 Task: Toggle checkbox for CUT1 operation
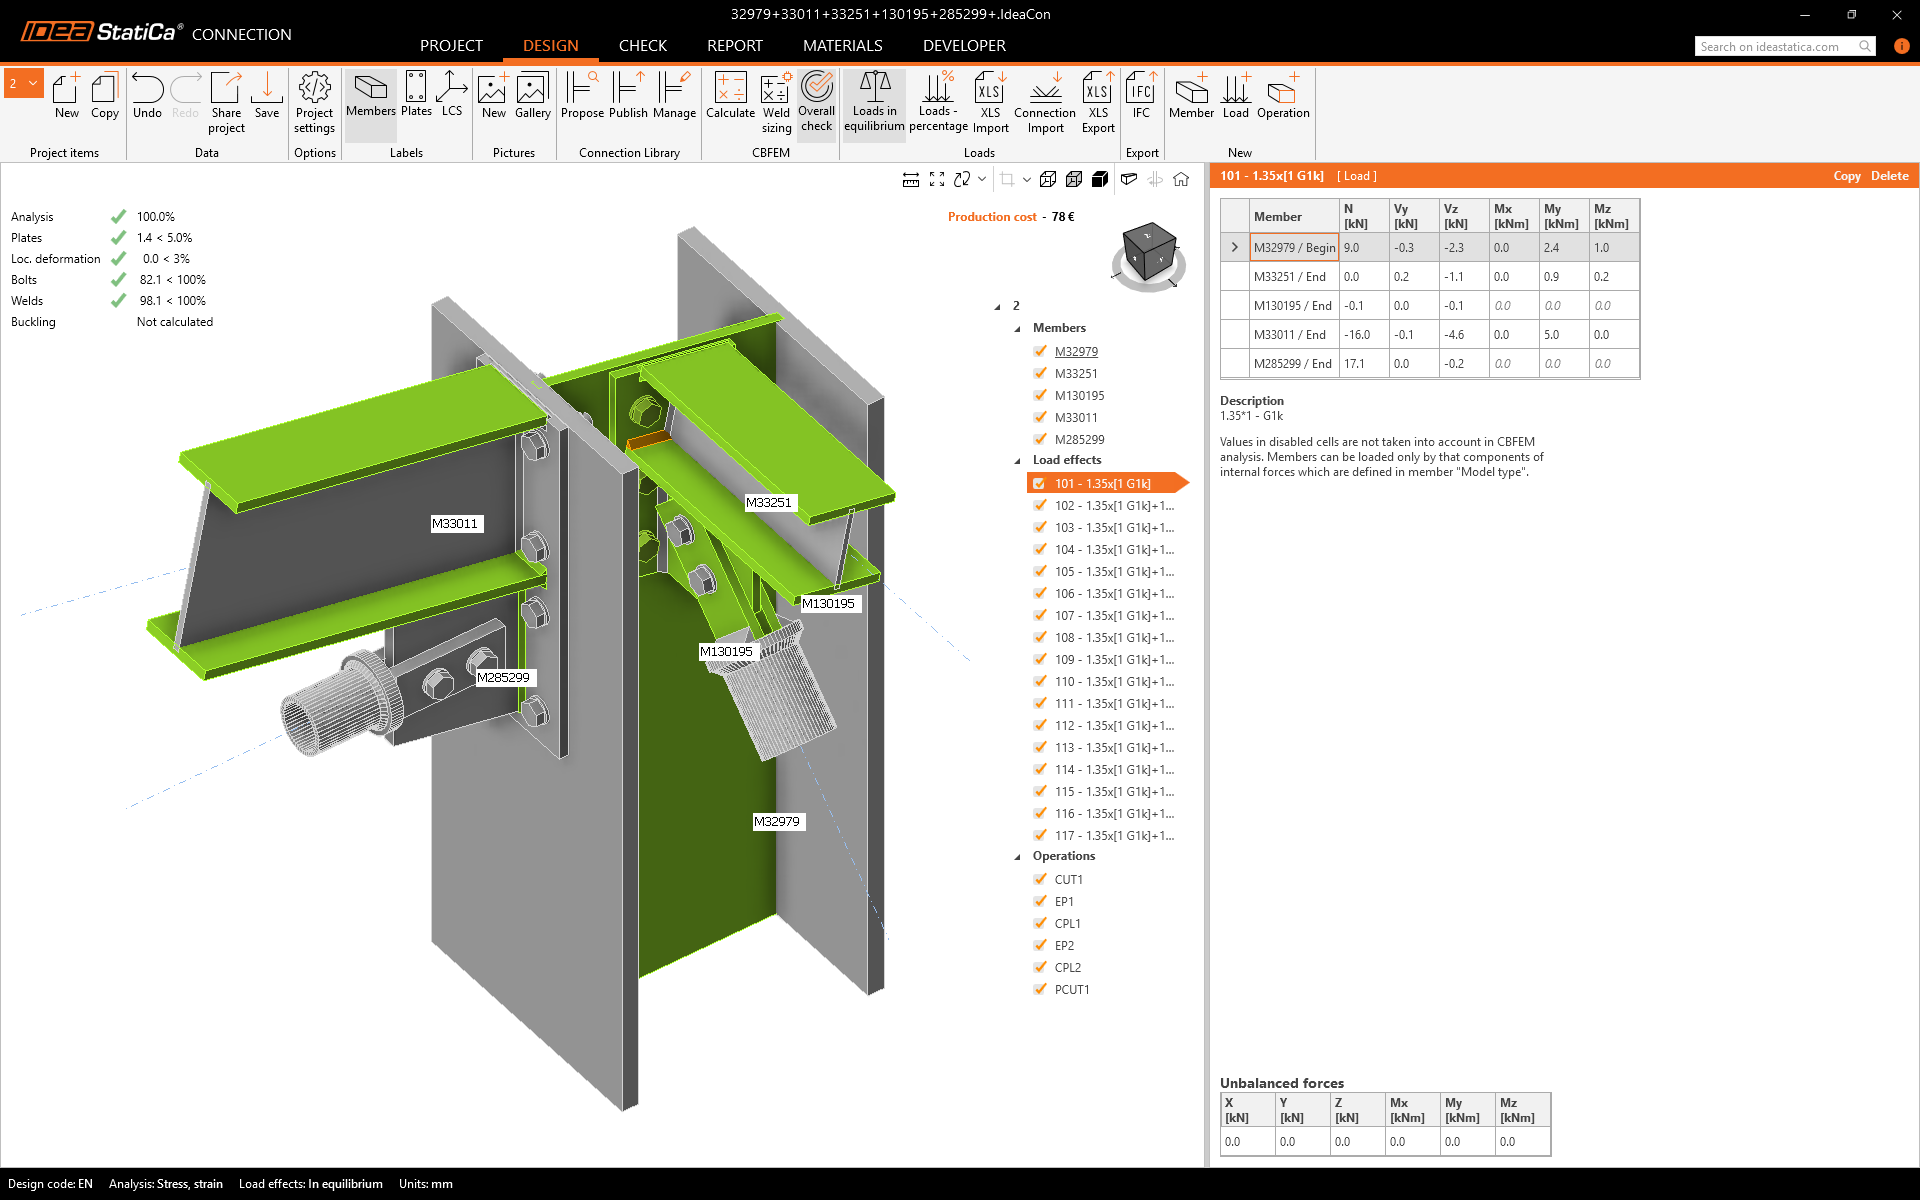[1040, 879]
